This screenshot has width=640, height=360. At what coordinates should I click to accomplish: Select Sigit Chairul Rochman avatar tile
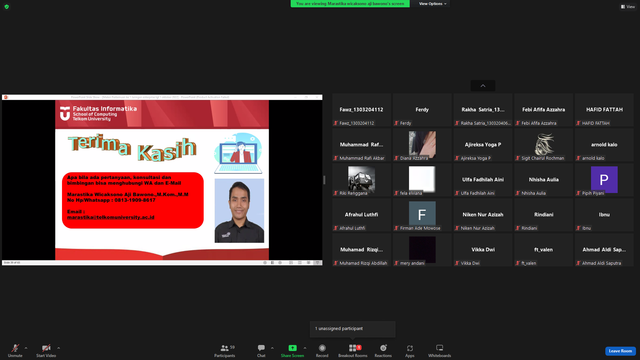pyautogui.click(x=543, y=145)
